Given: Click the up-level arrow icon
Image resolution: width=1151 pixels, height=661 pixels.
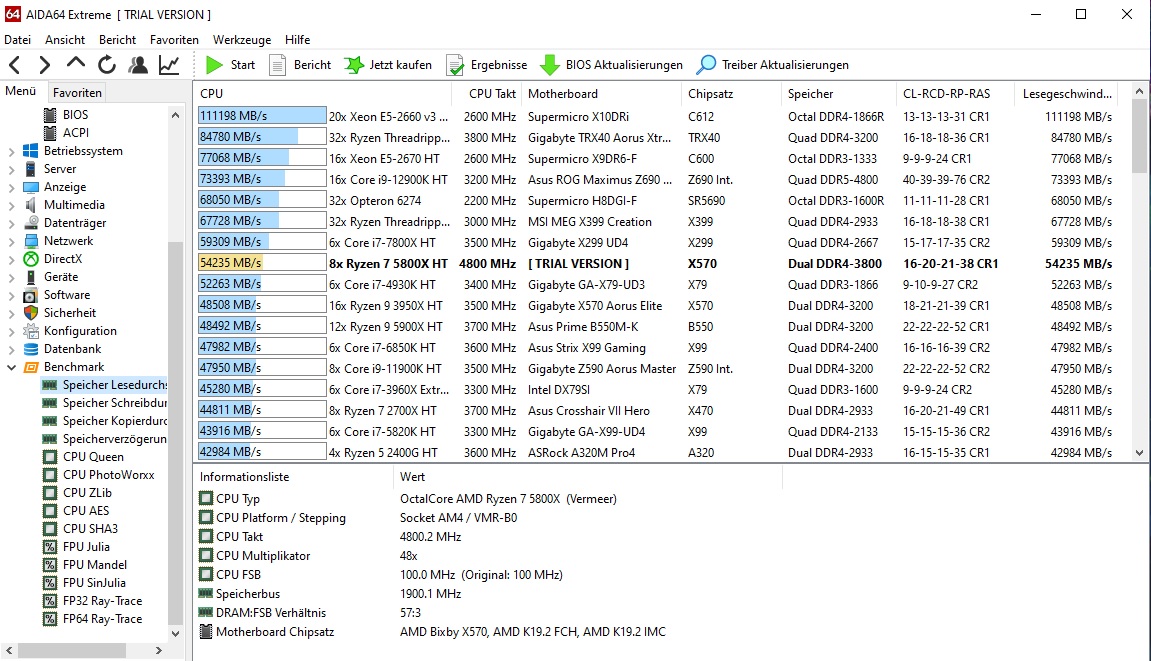Looking at the screenshot, I should coord(76,64).
